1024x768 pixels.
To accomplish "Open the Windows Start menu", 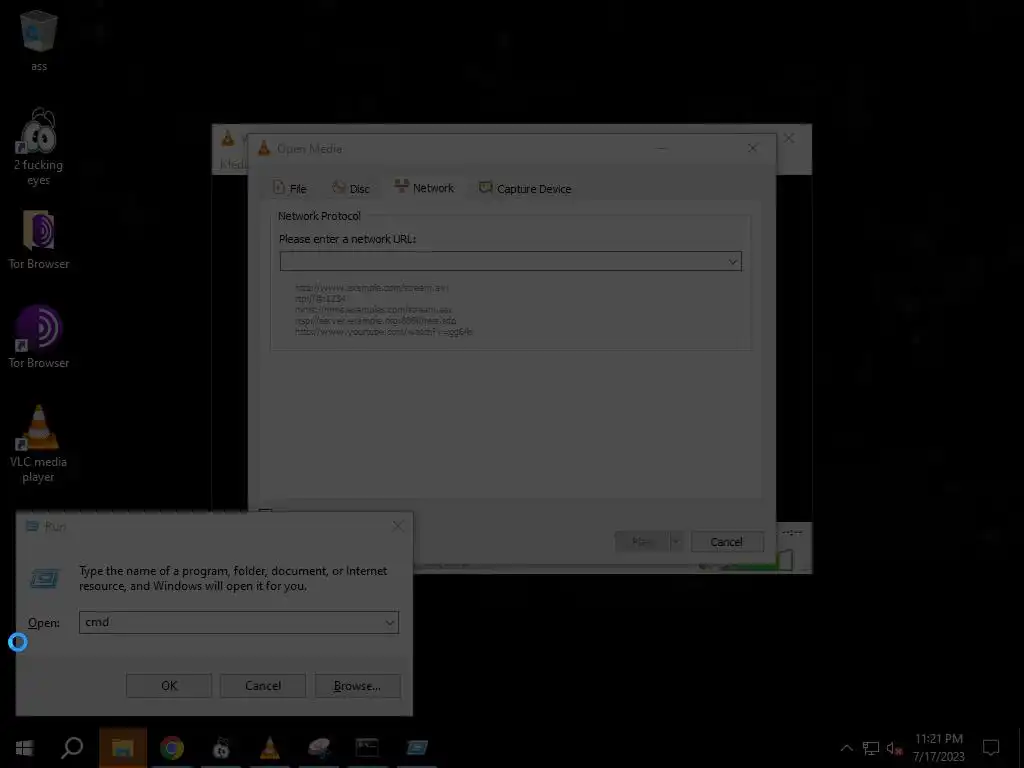I will (x=24, y=748).
